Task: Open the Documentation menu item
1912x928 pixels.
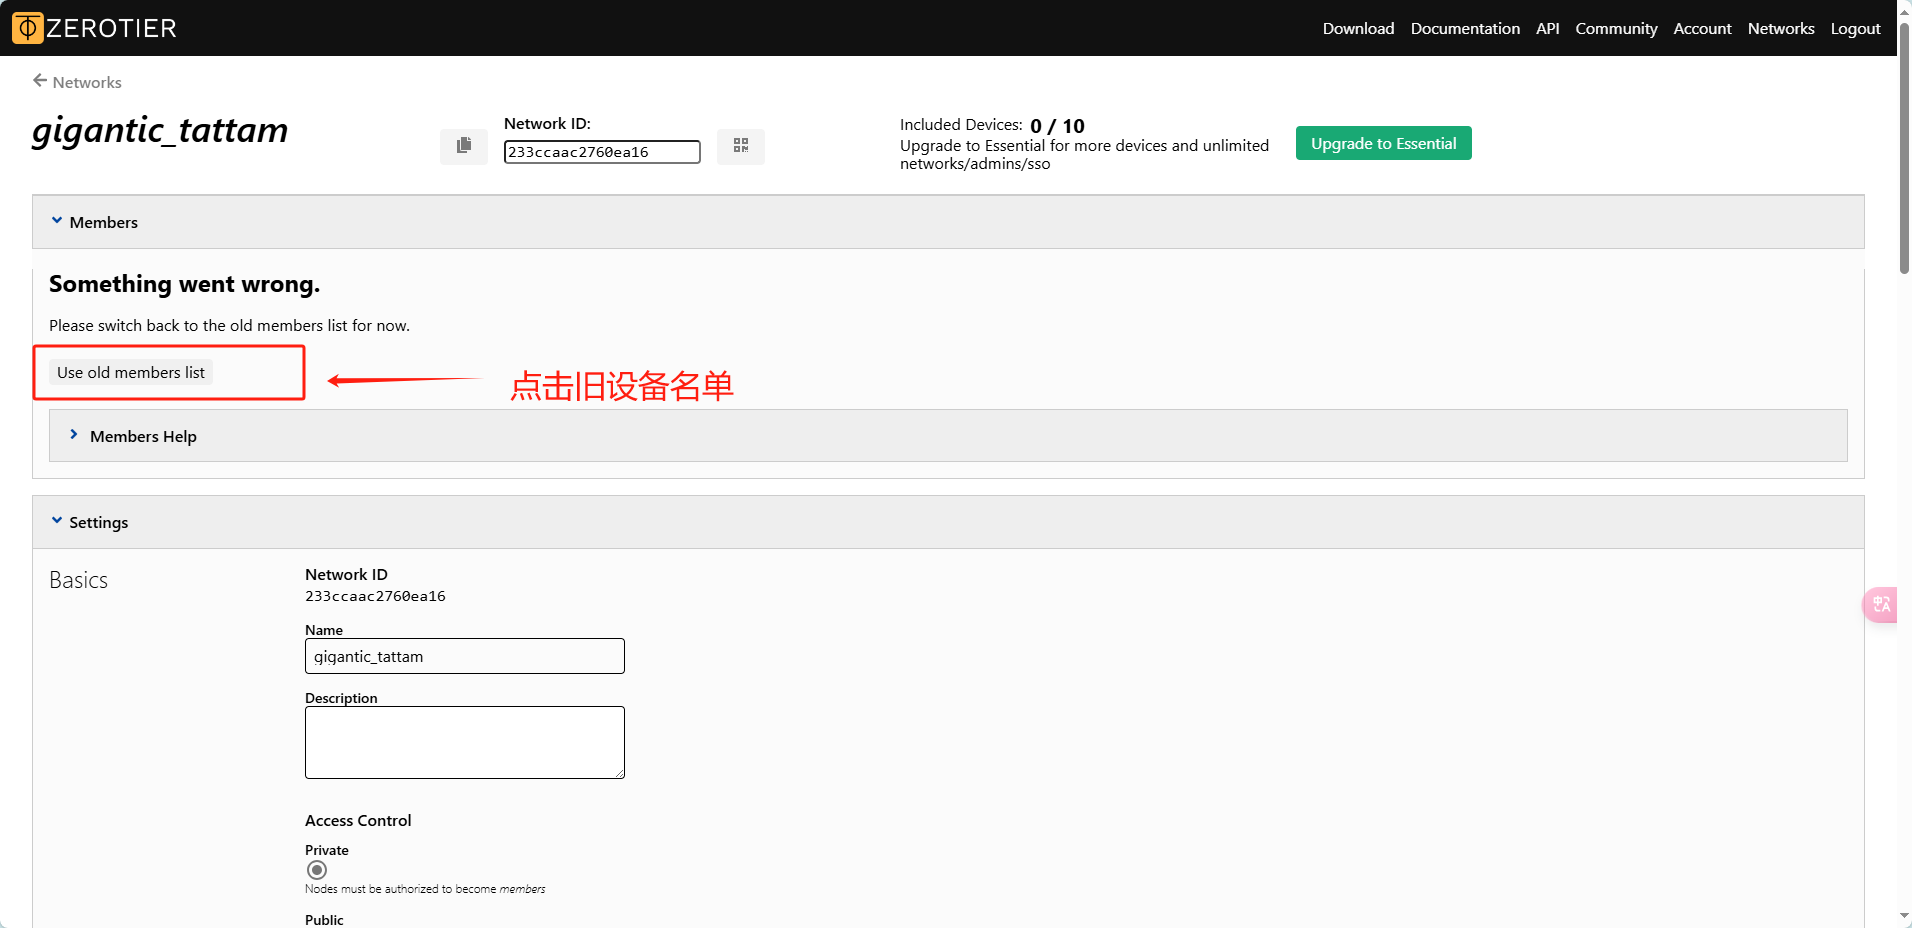Action: pos(1465,28)
